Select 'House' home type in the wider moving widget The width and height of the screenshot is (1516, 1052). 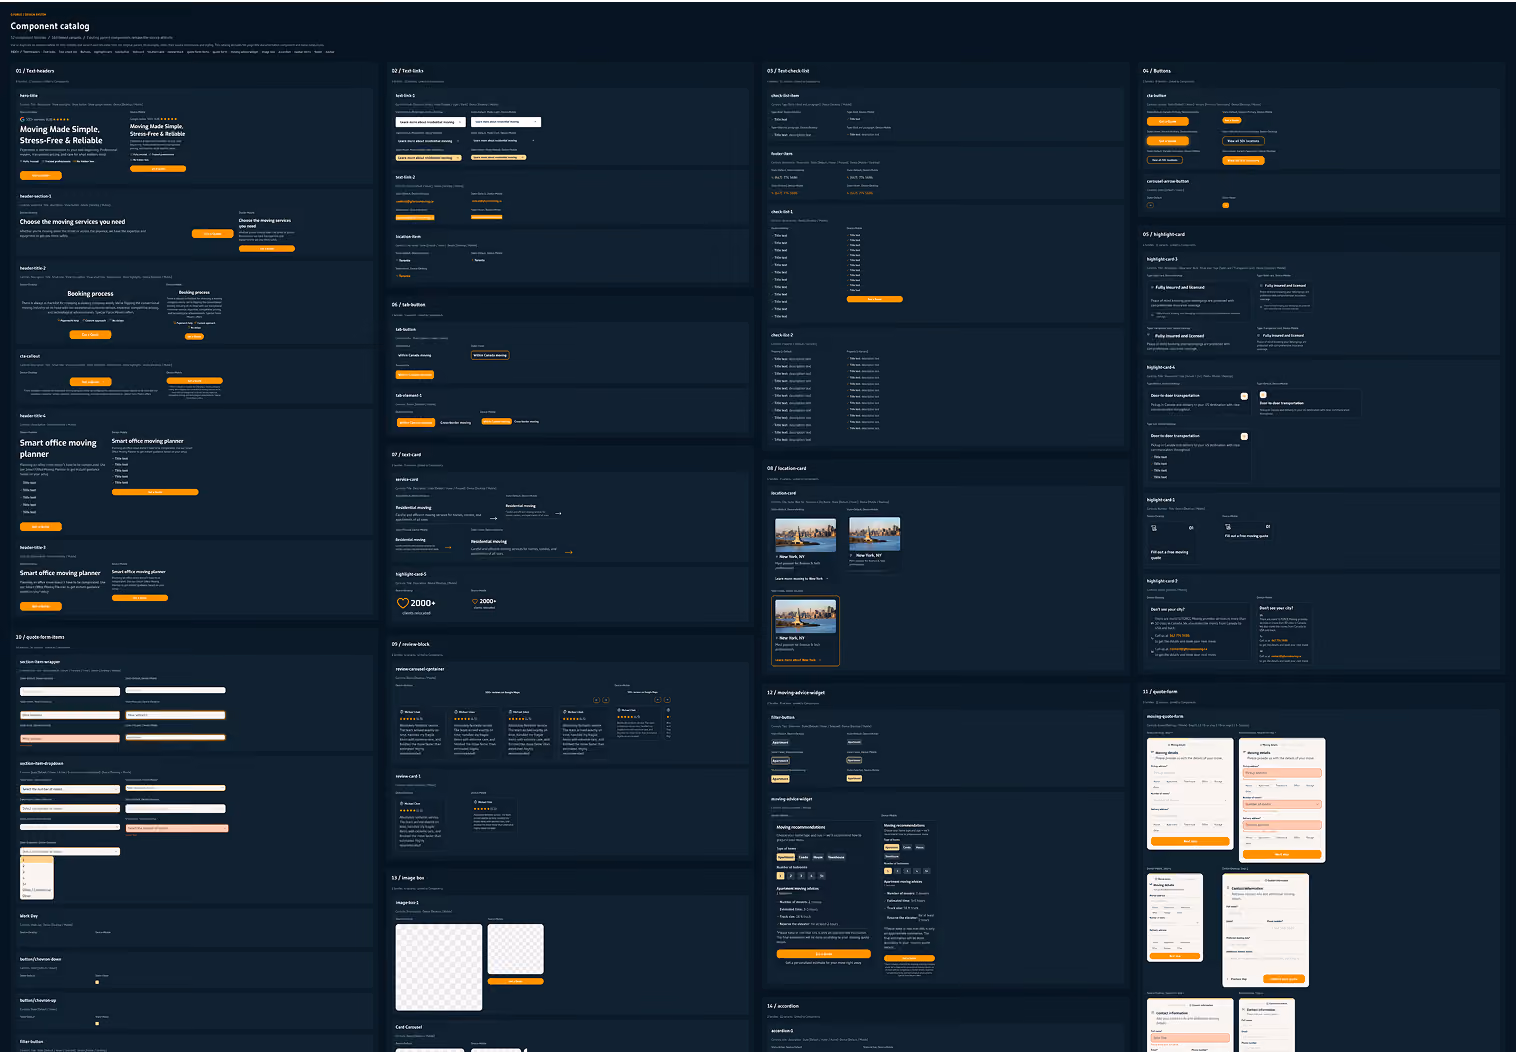(x=818, y=857)
